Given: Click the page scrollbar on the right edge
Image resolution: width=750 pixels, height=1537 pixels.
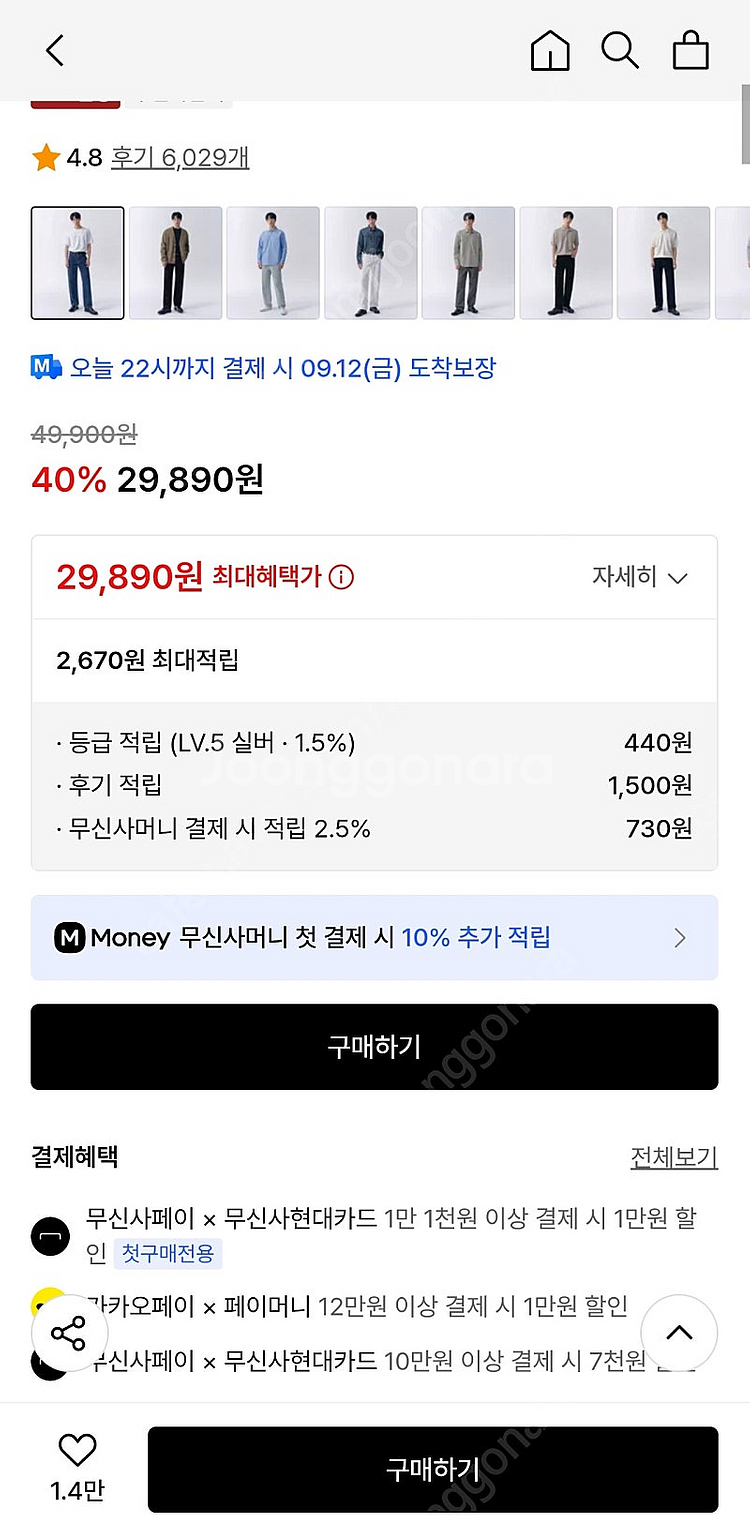Looking at the screenshot, I should 745,125.
